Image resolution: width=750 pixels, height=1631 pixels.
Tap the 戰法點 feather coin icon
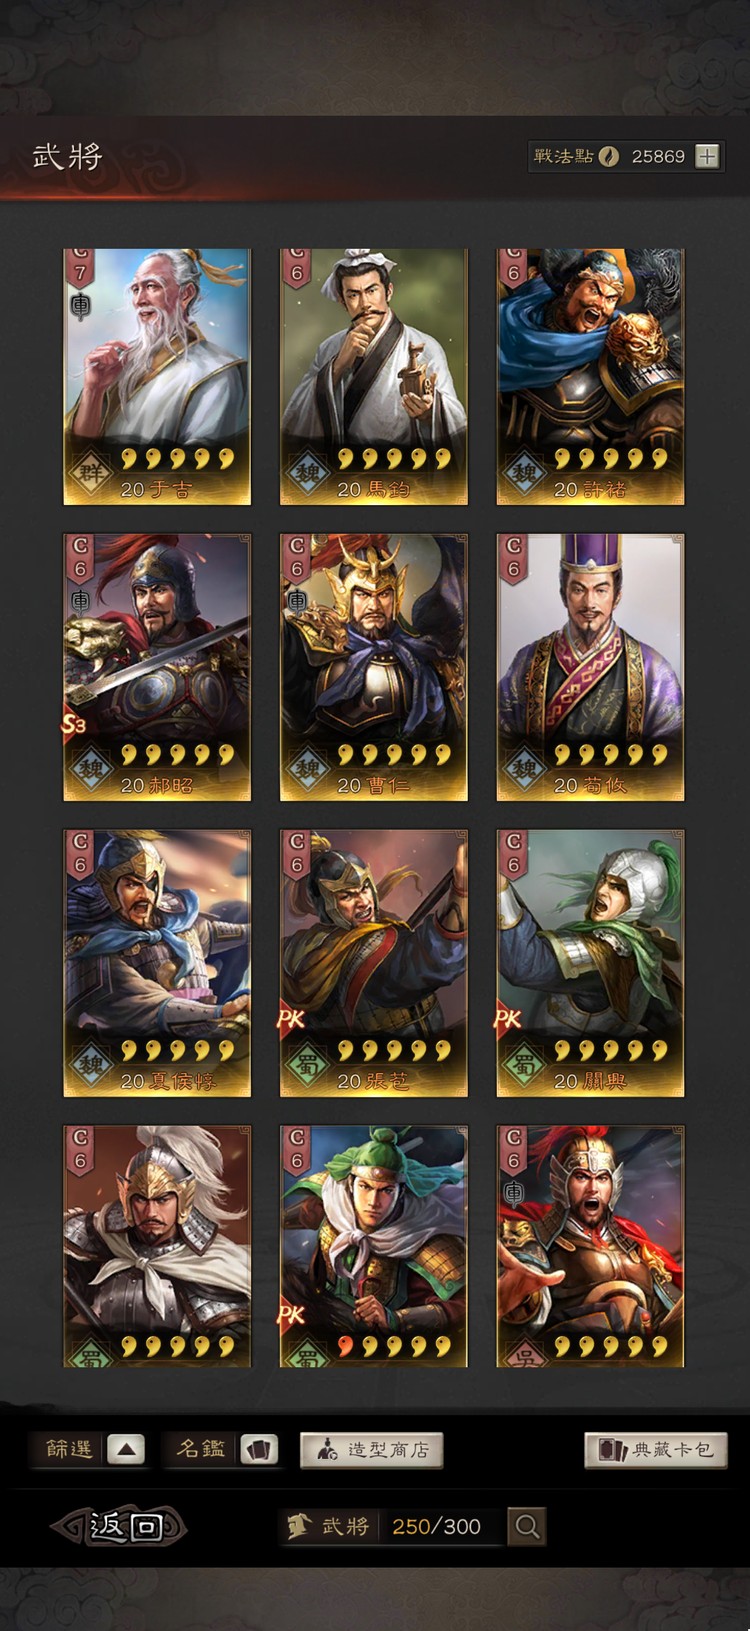(609, 156)
